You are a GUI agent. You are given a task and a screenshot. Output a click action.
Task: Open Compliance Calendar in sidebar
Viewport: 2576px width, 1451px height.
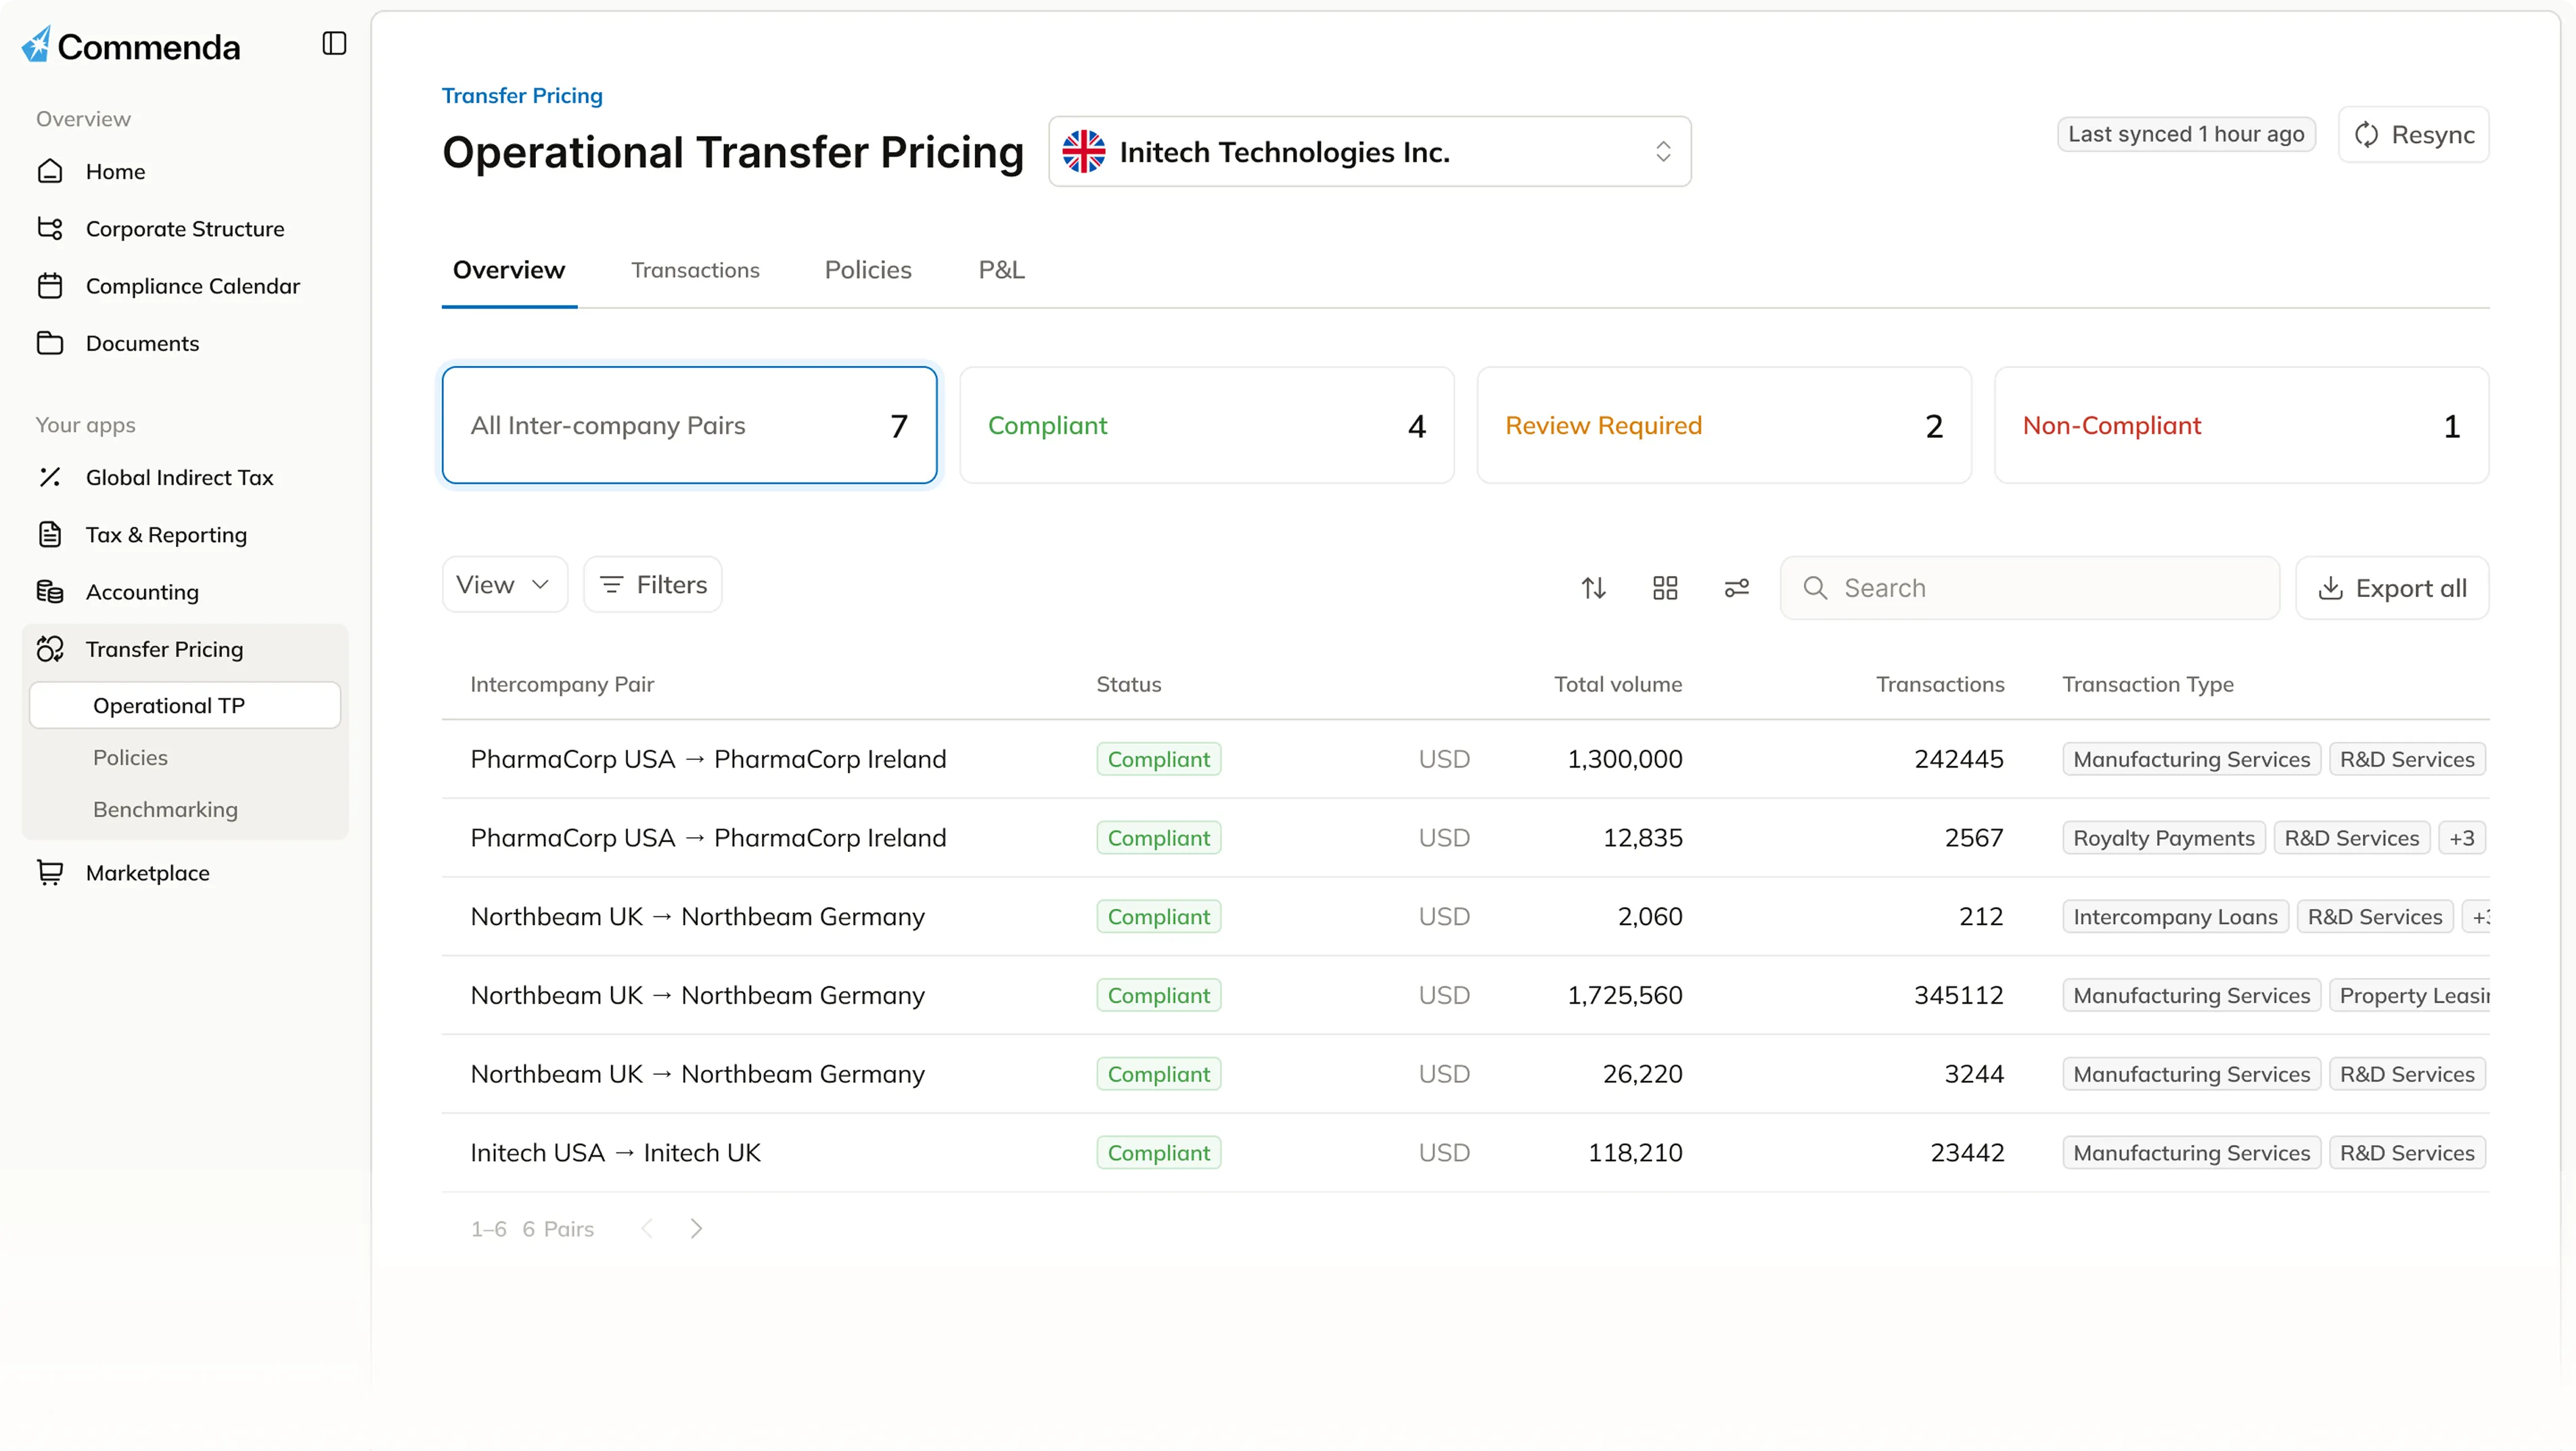coord(192,286)
